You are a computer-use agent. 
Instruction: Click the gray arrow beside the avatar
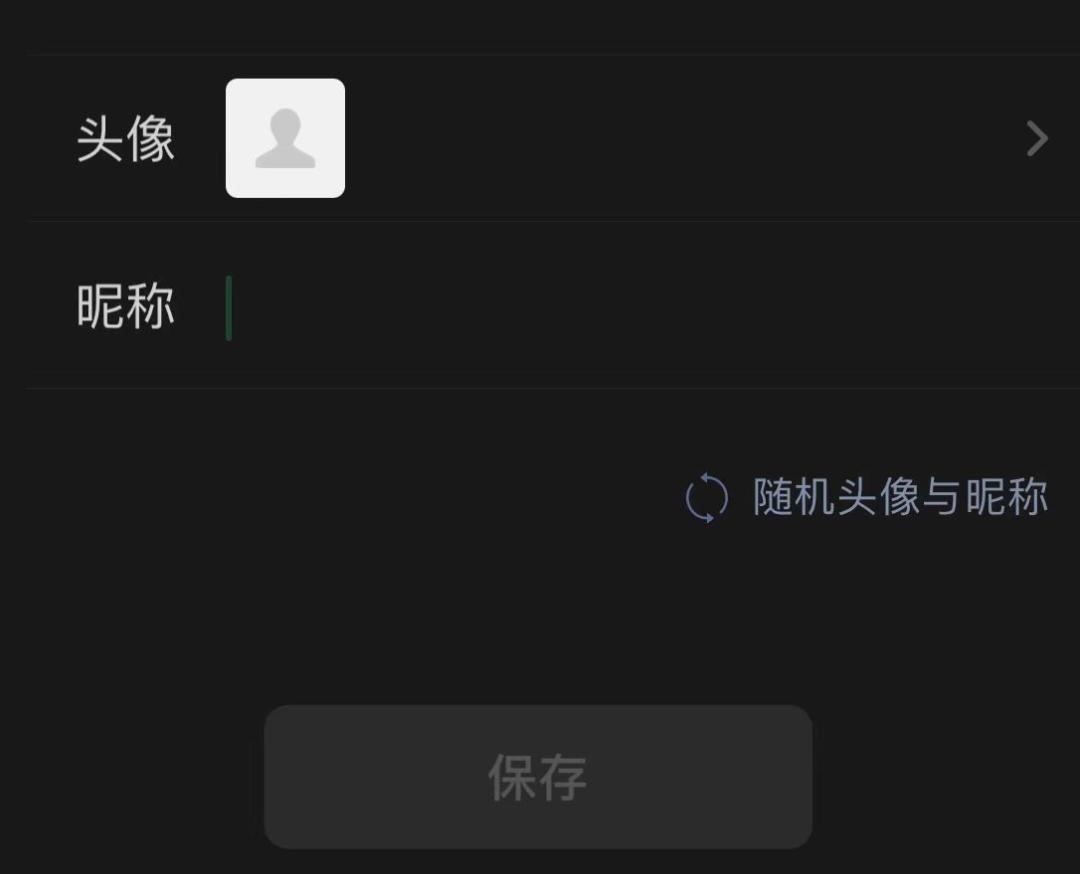tap(1037, 138)
